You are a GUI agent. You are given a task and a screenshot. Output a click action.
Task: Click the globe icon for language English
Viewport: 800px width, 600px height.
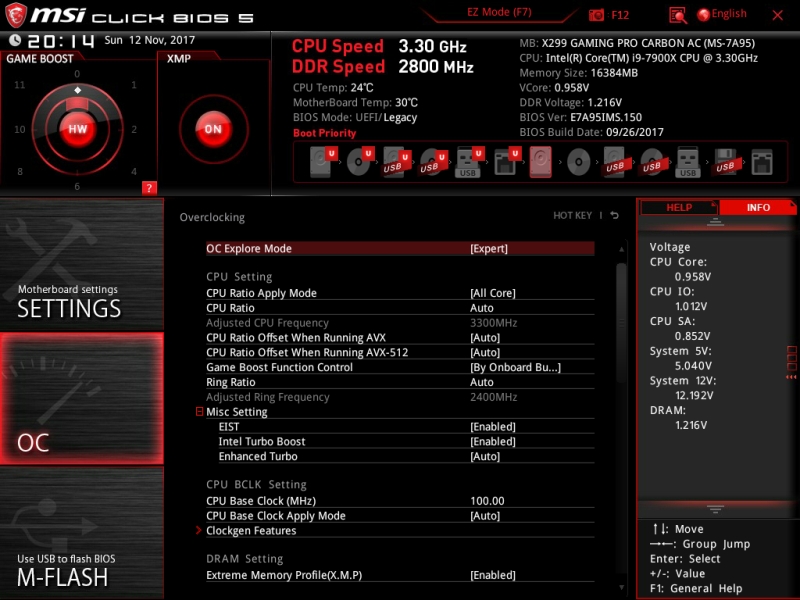coord(703,15)
